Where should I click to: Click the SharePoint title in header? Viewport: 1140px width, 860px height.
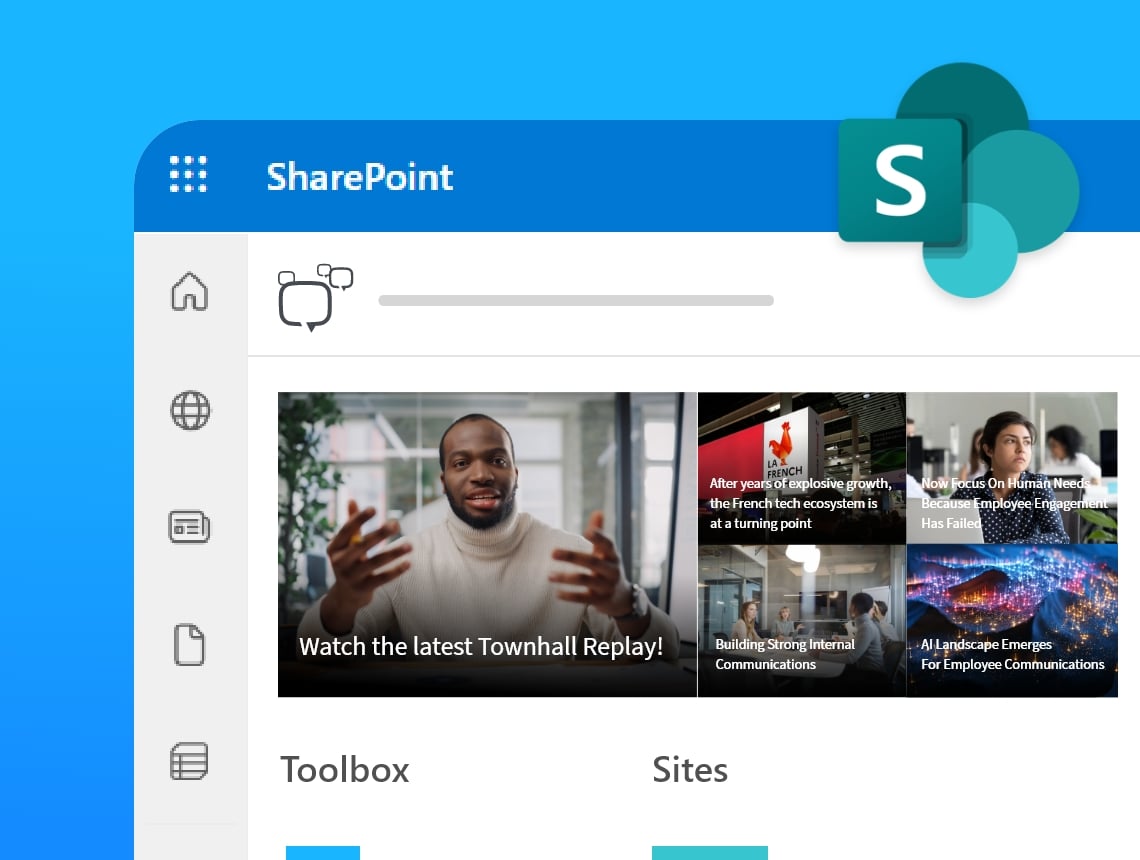click(x=360, y=177)
